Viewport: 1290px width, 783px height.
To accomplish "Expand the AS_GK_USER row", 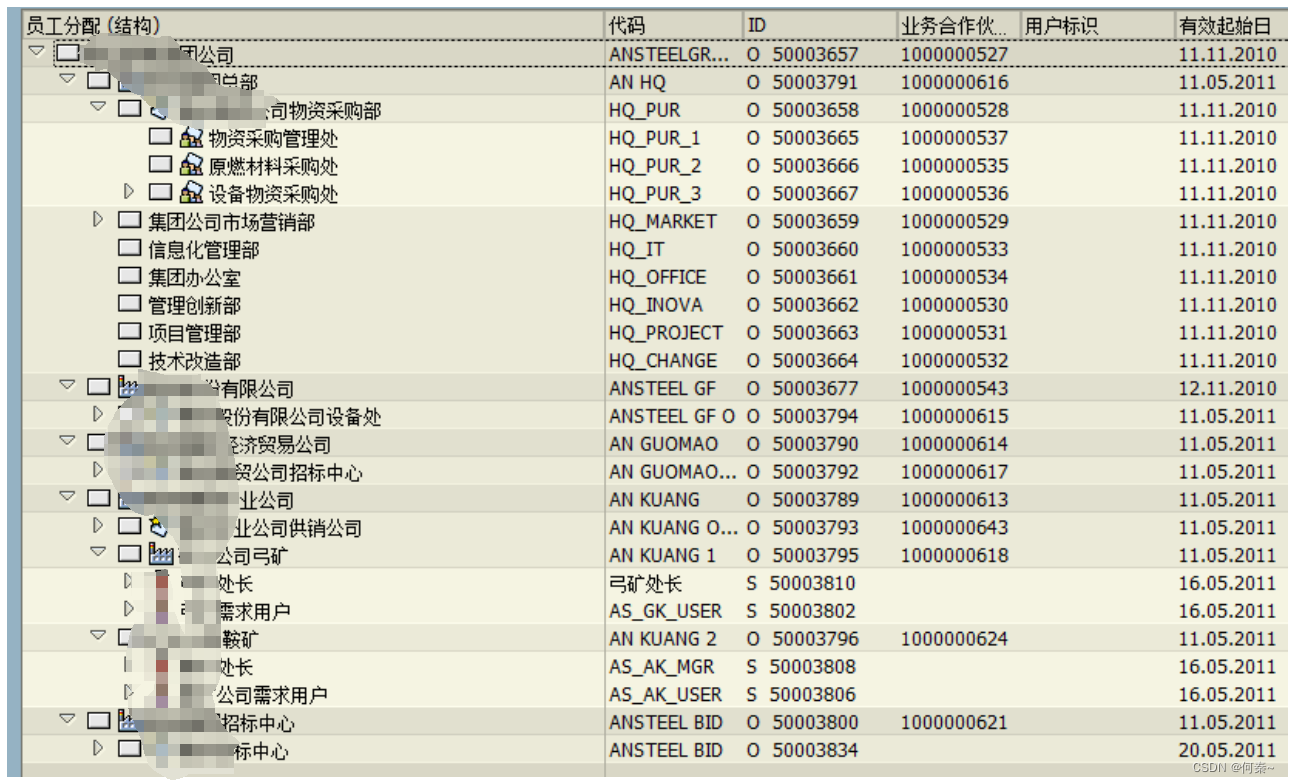I will [128, 608].
